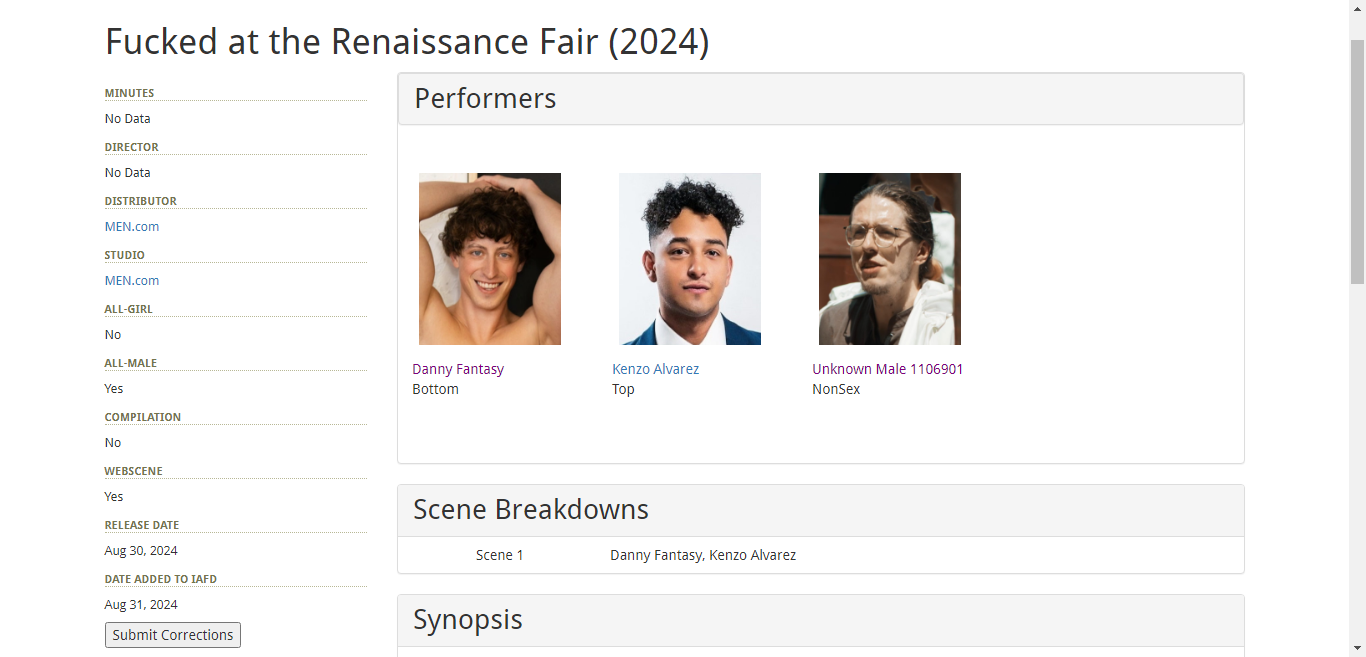Click the page title heading

click(x=406, y=42)
